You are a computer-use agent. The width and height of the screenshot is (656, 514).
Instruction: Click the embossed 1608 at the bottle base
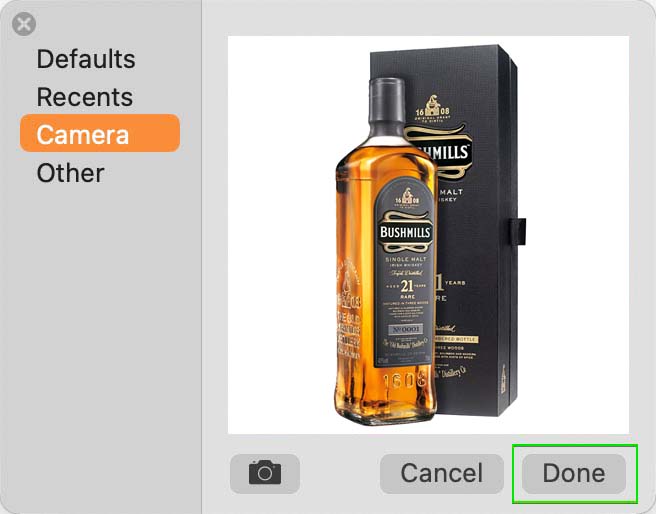405,380
